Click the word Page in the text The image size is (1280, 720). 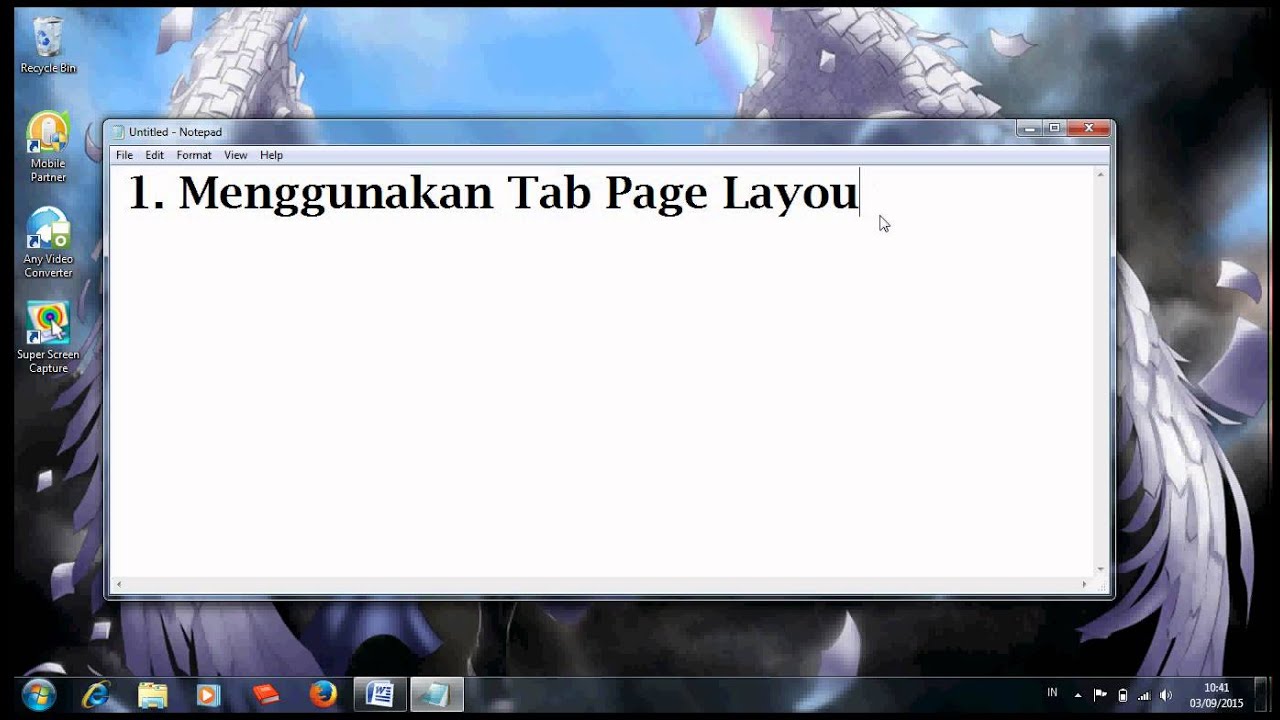tap(656, 194)
